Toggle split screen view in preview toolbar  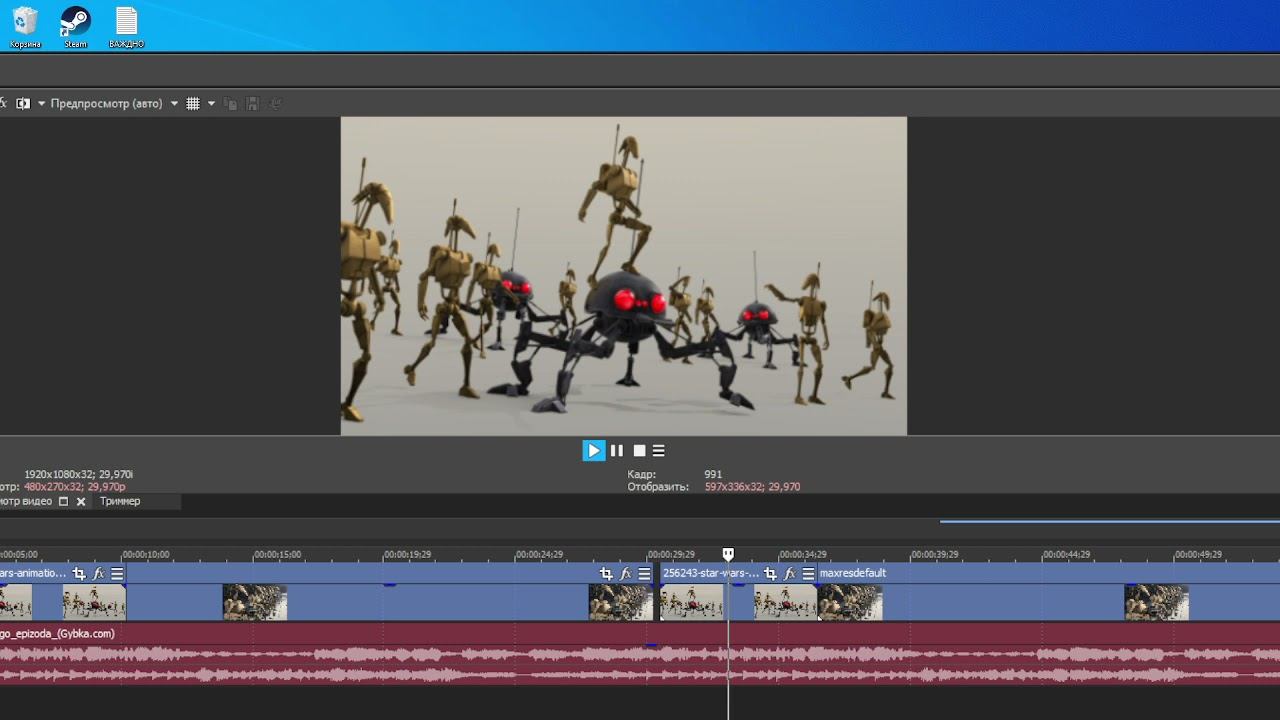pyautogui.click(x=23, y=104)
